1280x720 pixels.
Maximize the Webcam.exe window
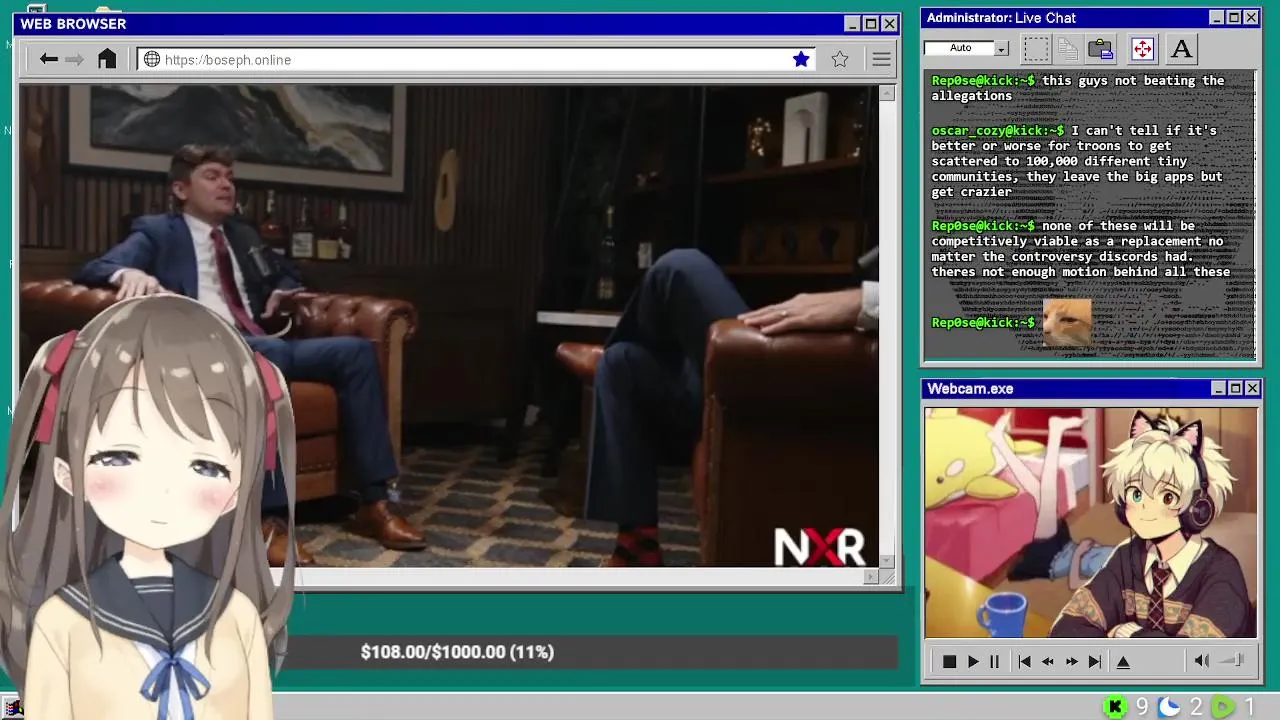pos(1235,388)
